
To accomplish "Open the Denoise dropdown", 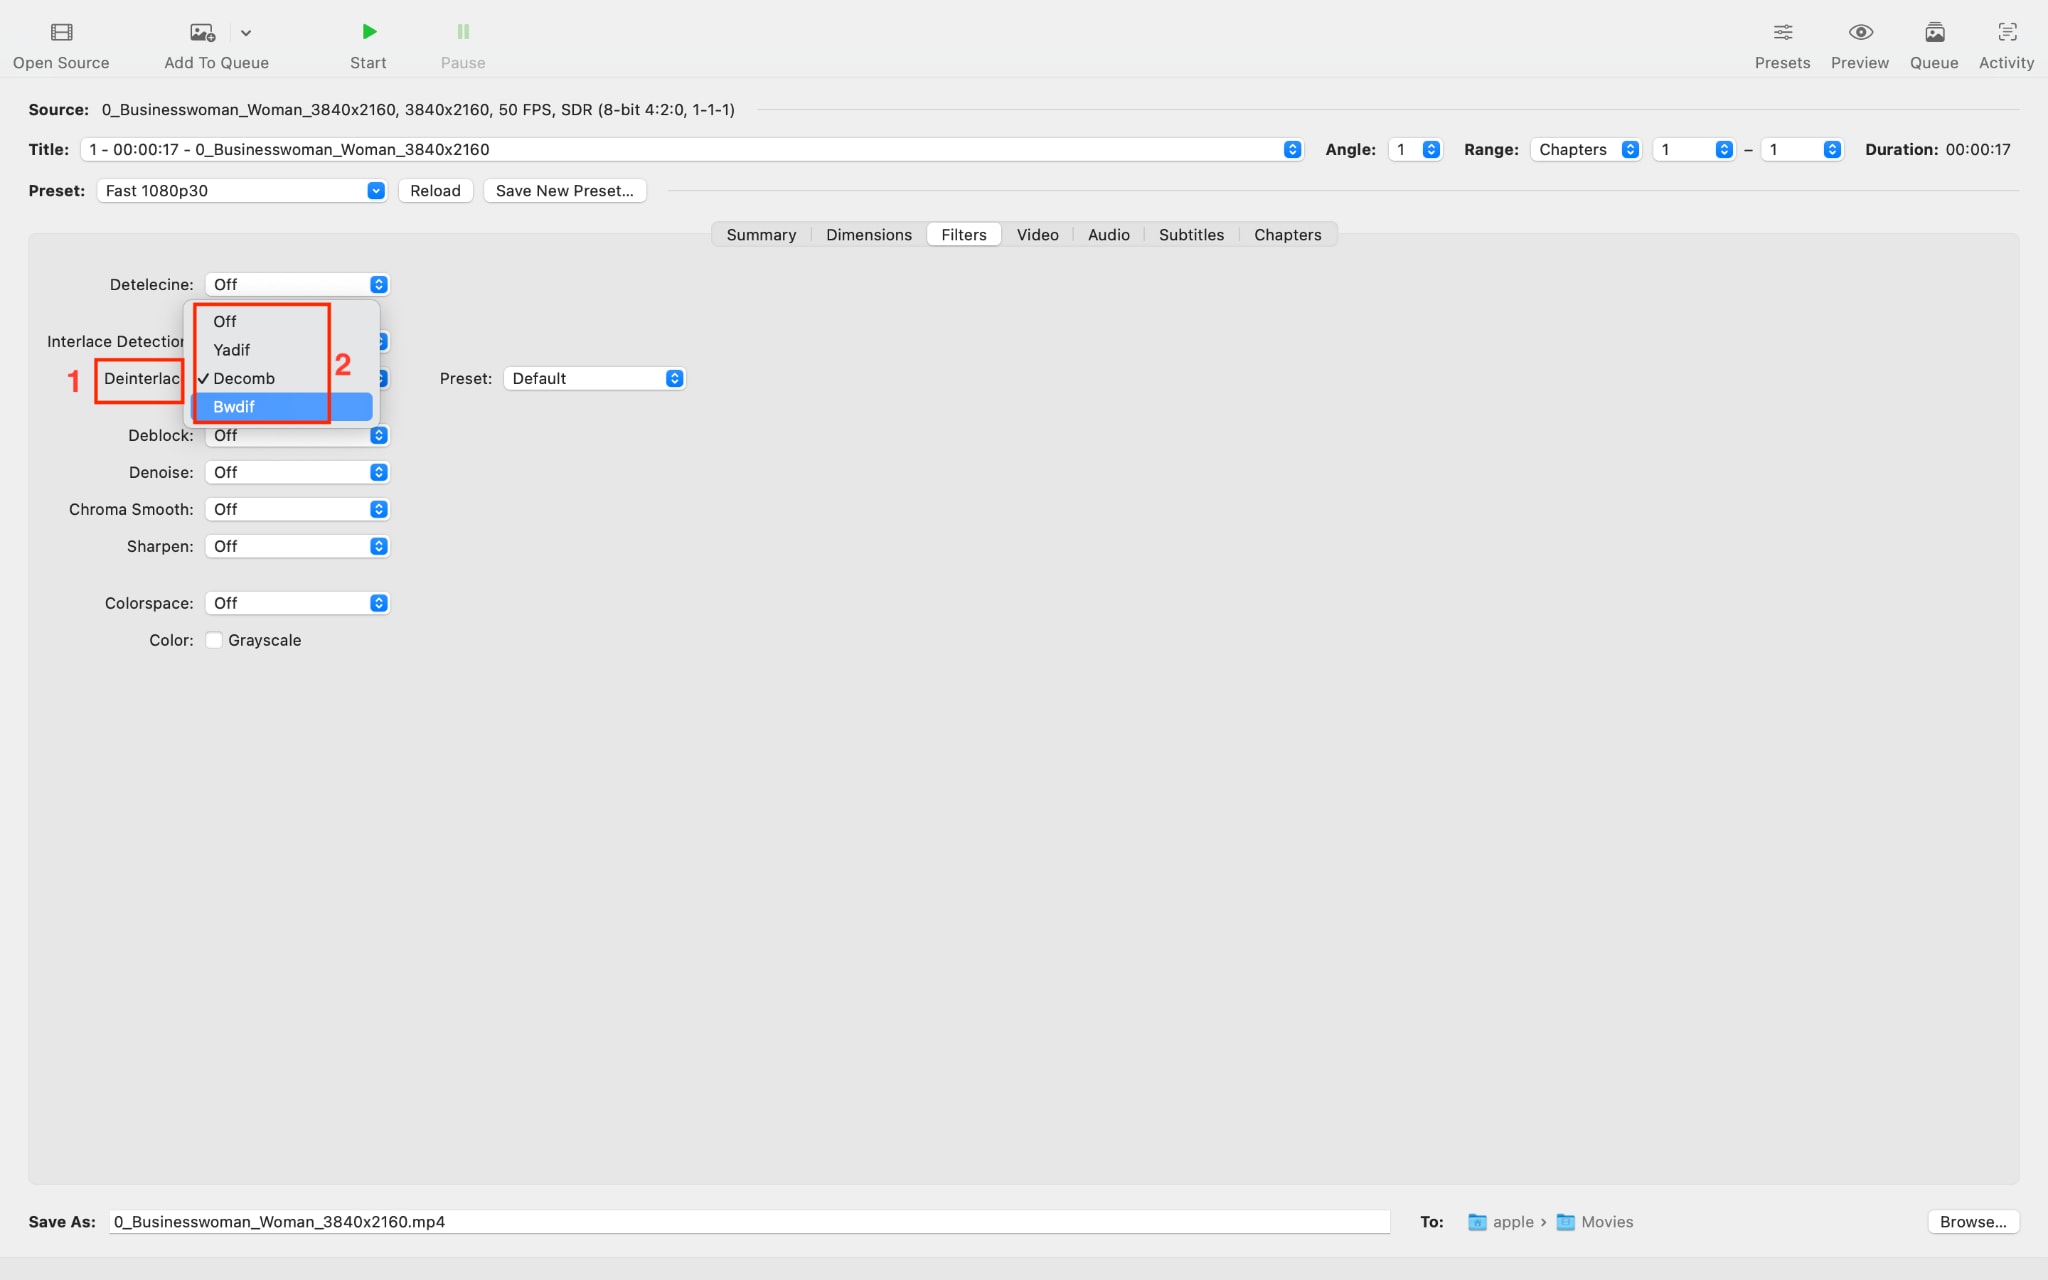I will tap(296, 472).
